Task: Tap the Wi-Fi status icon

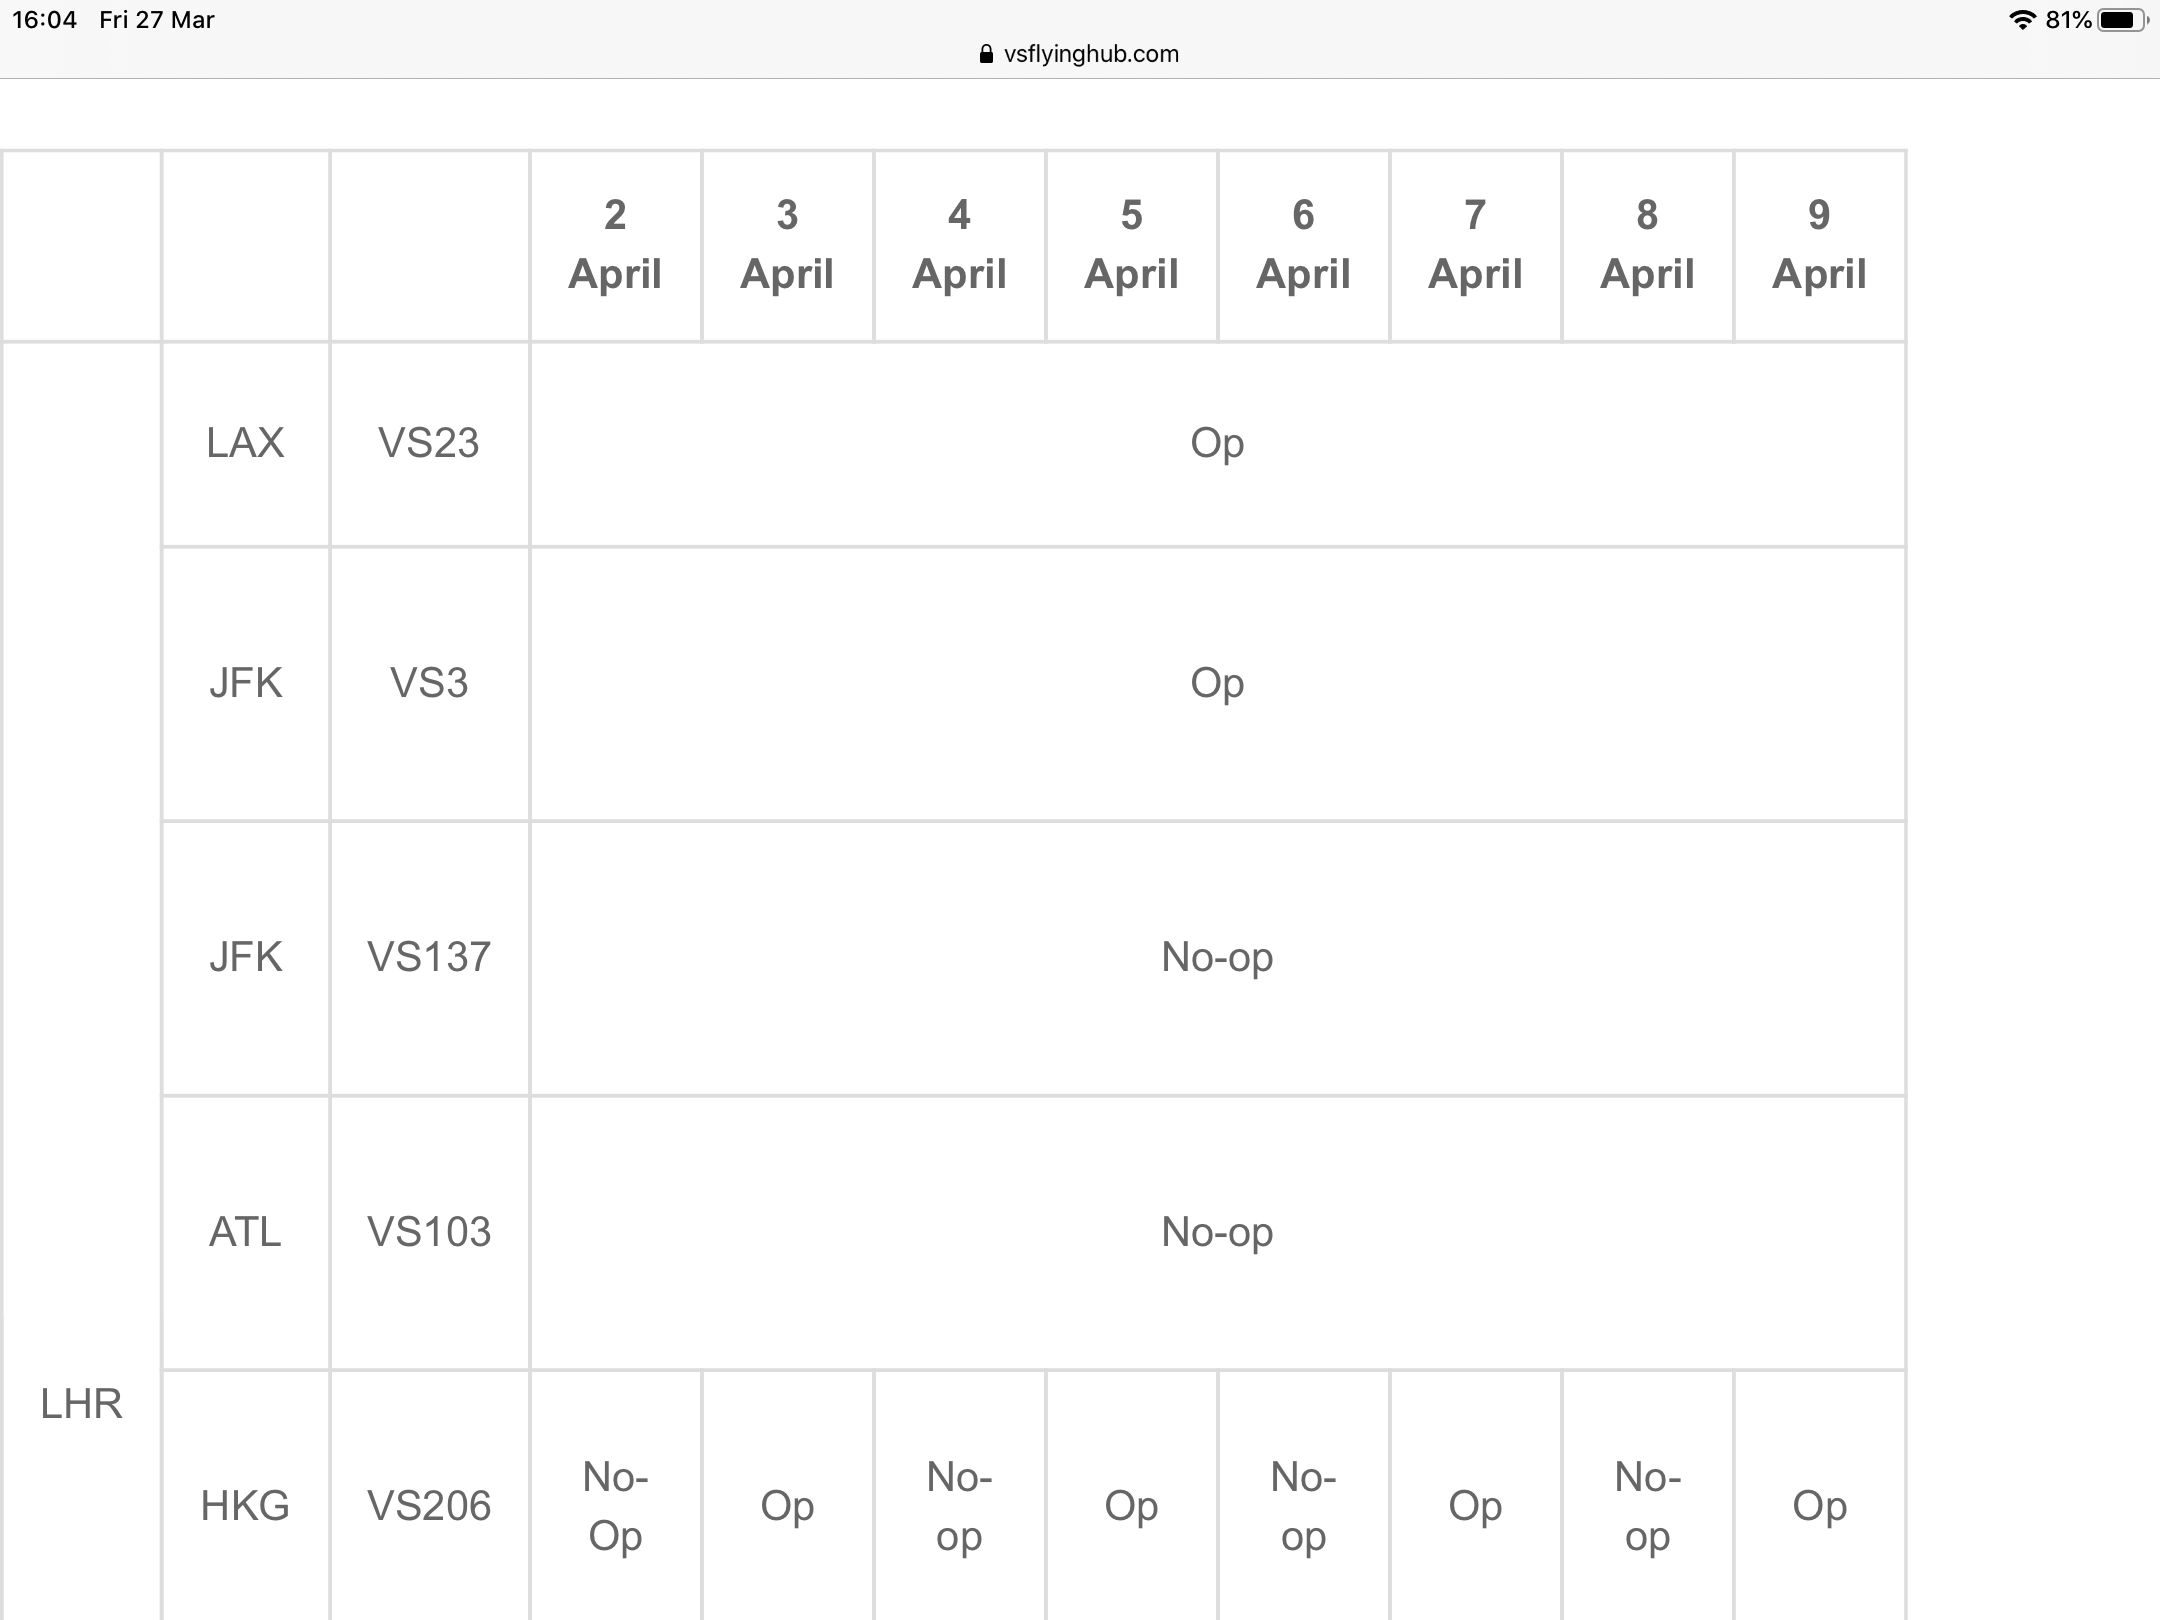Action: point(2022,20)
